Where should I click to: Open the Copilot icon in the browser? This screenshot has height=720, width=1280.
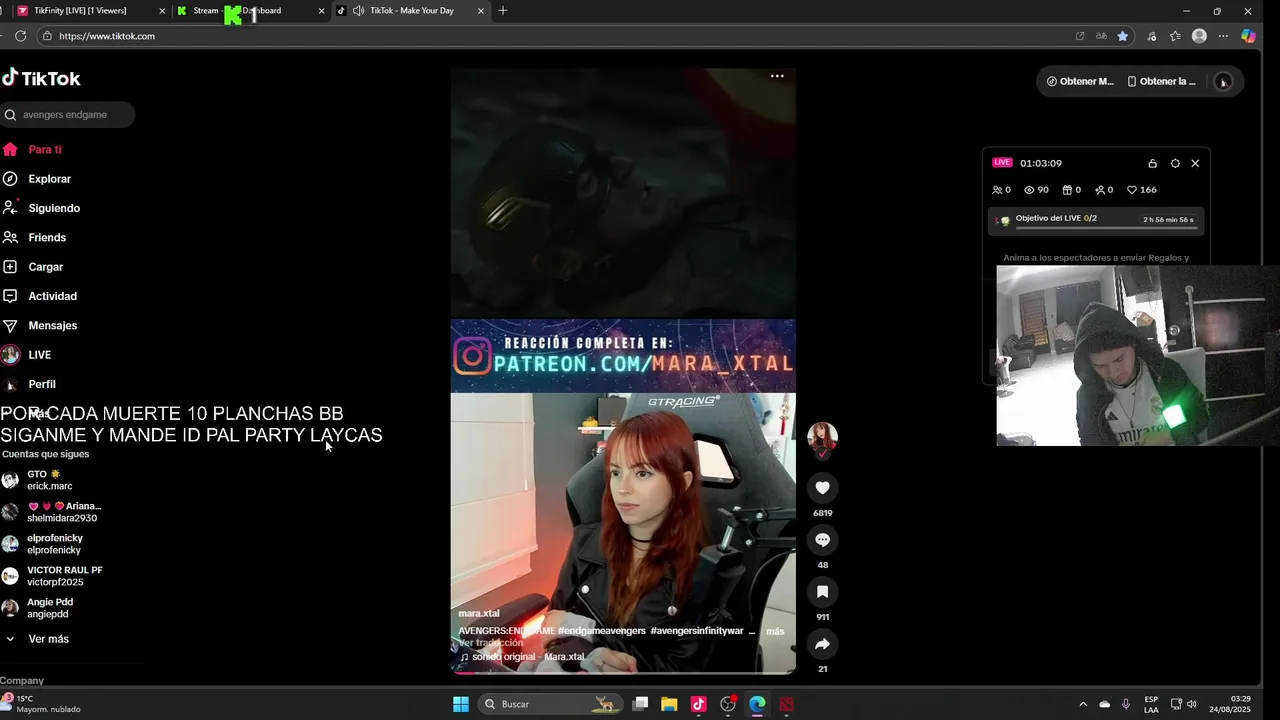click(x=1248, y=36)
